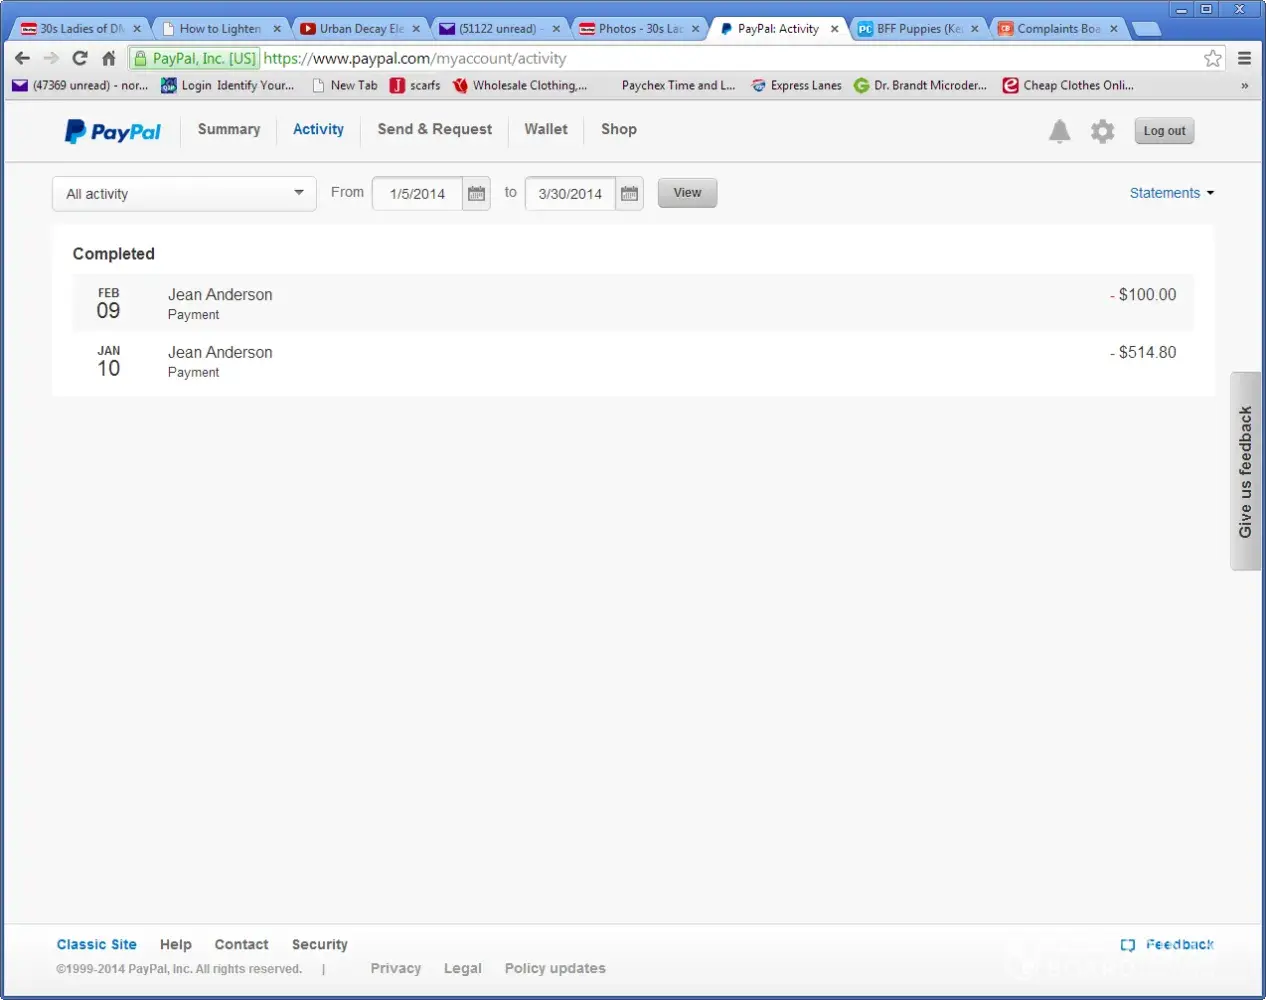Open the From date calendar picker
The width and height of the screenshot is (1266, 1000).
[x=476, y=194]
